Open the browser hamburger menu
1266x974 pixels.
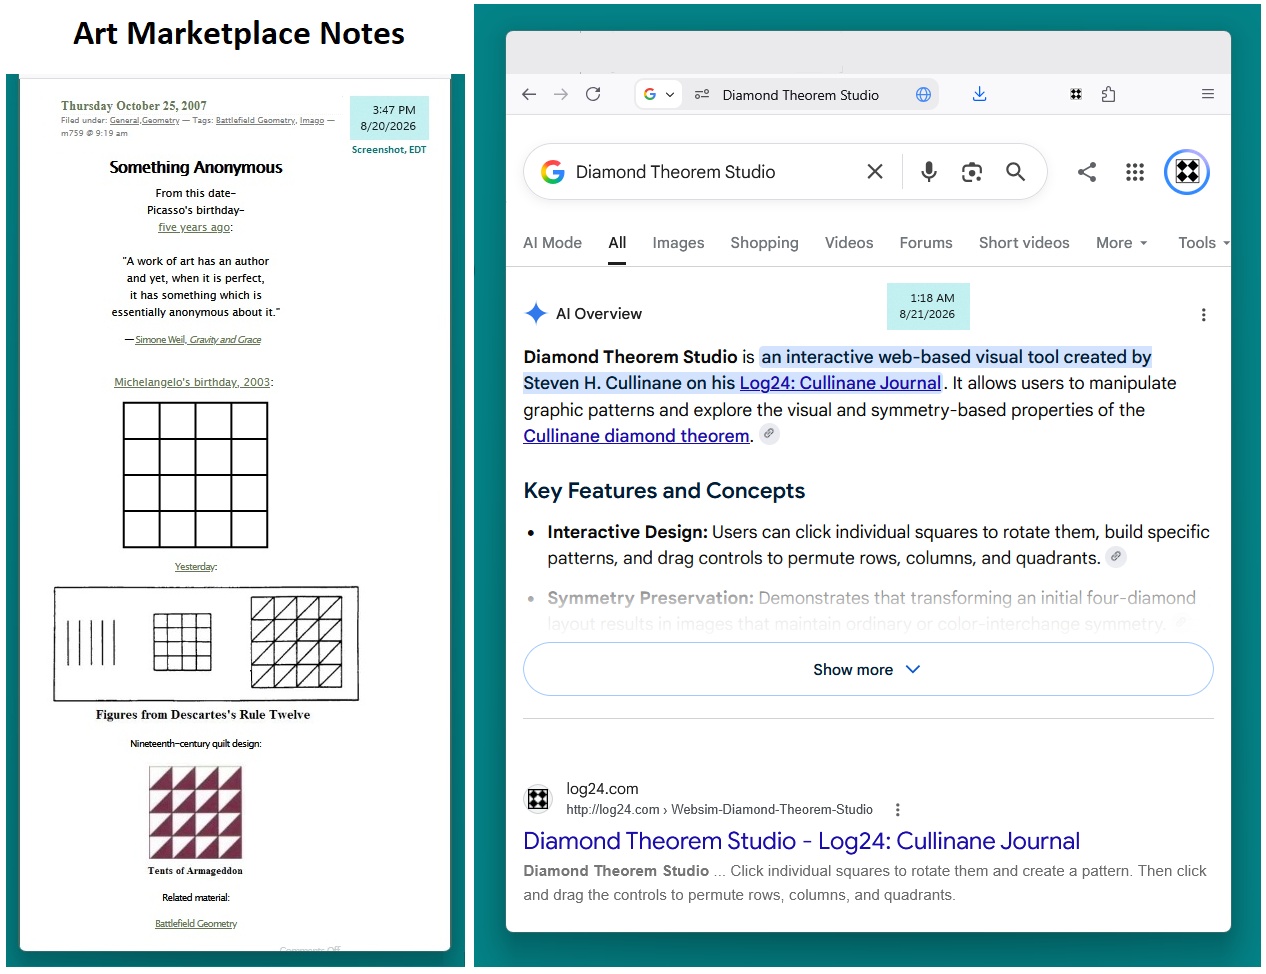click(1208, 94)
